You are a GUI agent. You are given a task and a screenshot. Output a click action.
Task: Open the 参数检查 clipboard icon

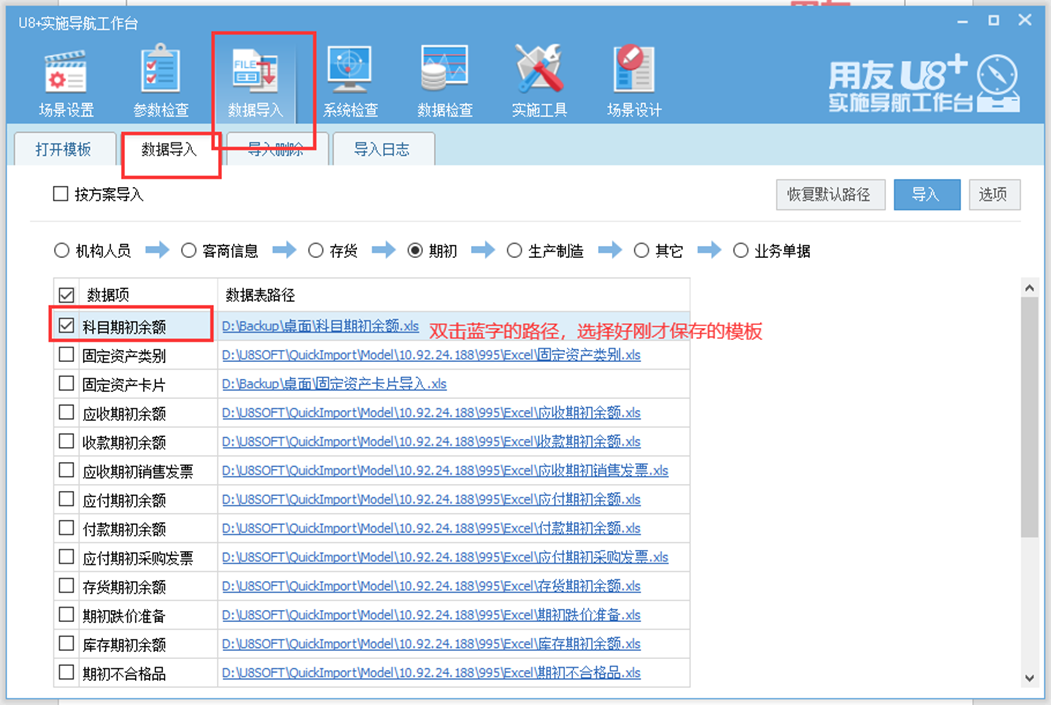160,81
